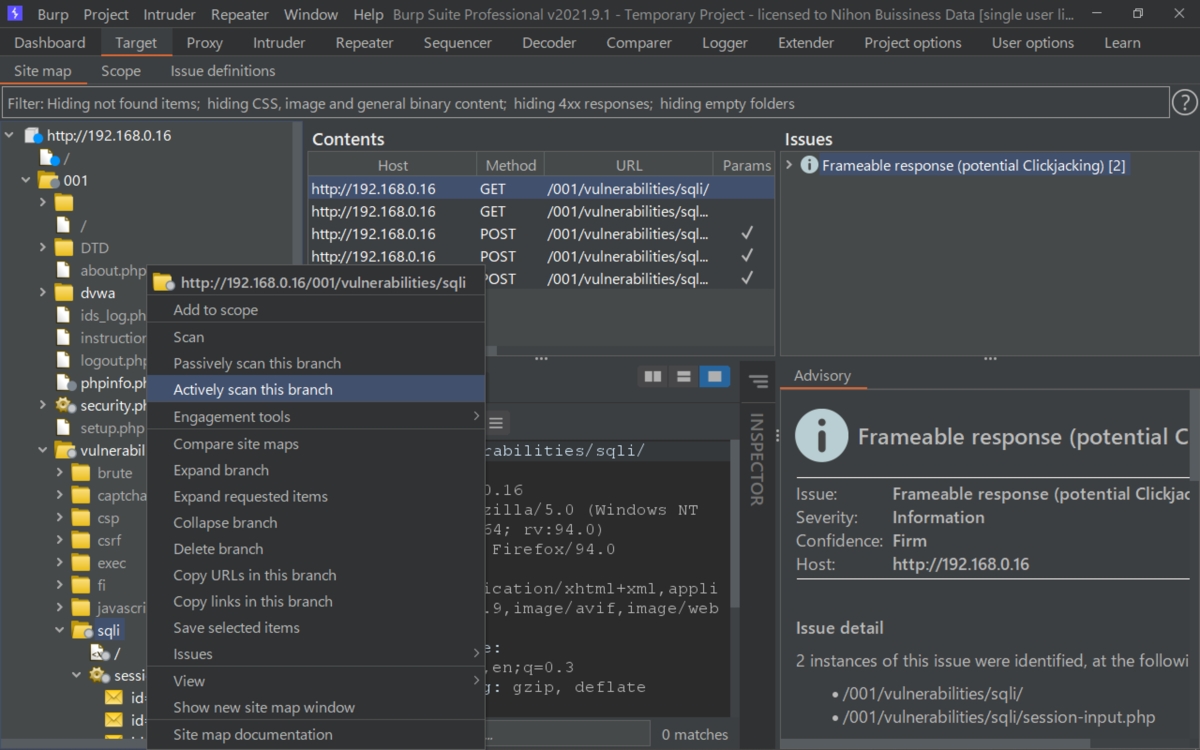
Task: Click the csp folder icon
Action: click(x=81, y=518)
